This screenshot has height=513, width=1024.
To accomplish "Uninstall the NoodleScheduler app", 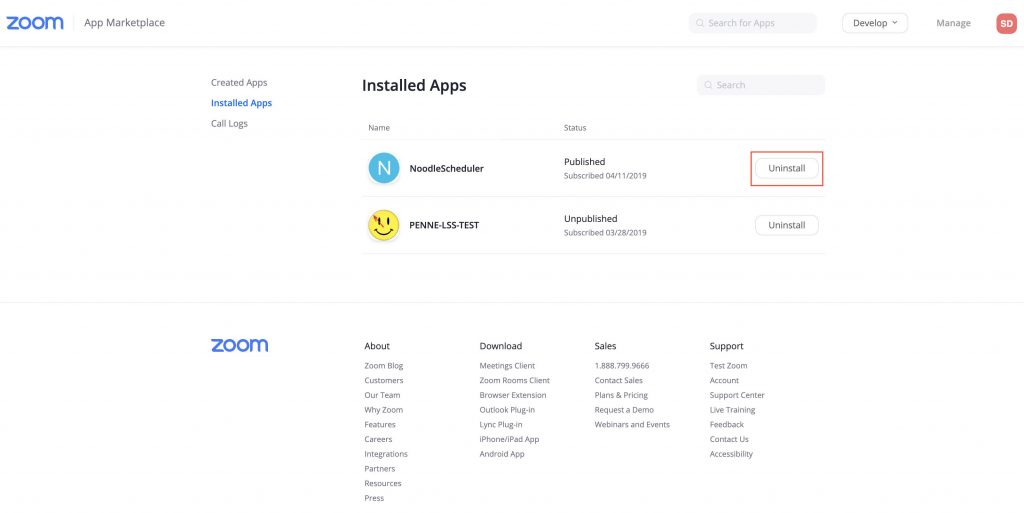I will click(787, 168).
